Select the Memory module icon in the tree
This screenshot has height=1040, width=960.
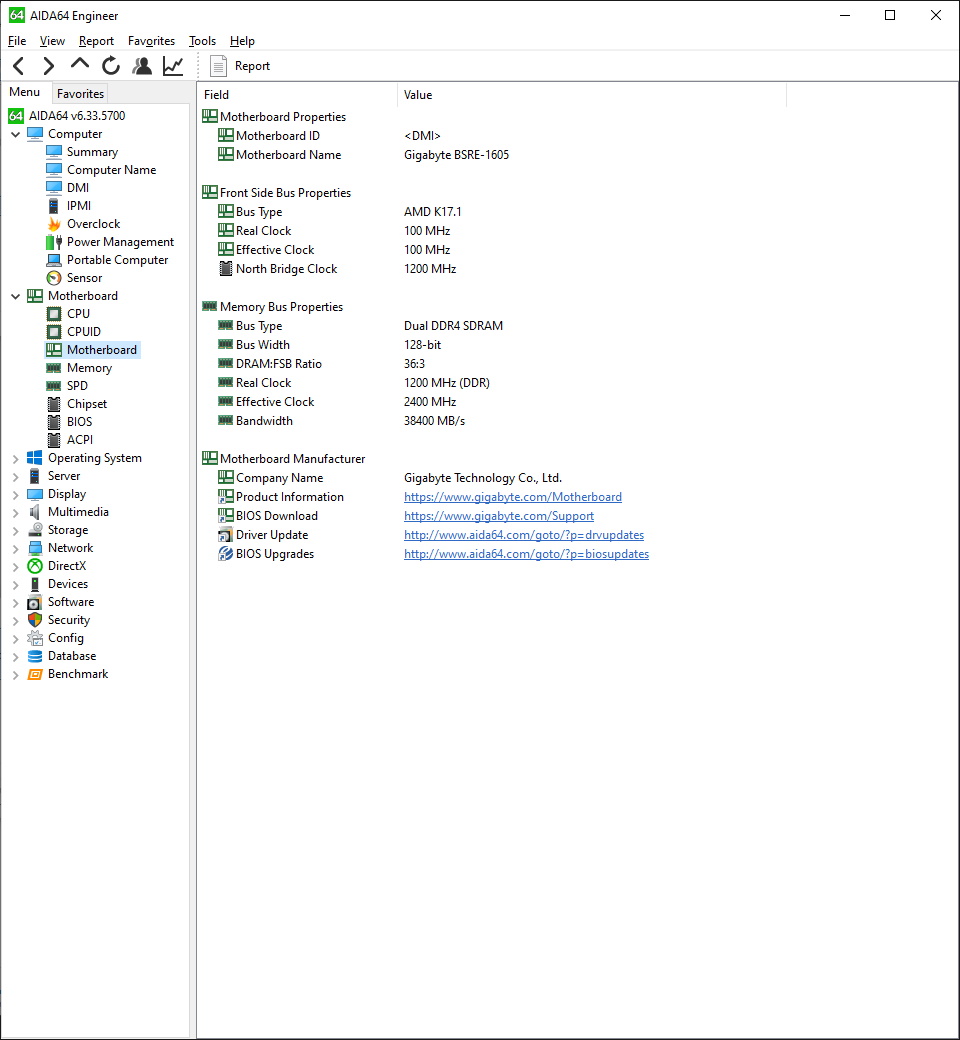pos(54,367)
